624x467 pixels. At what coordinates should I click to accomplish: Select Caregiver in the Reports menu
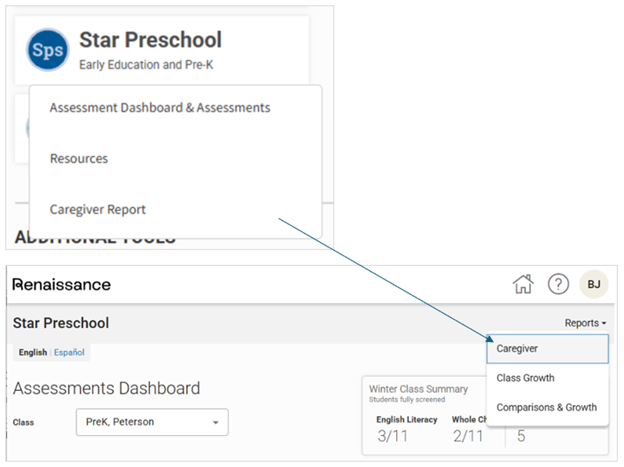[x=547, y=349]
